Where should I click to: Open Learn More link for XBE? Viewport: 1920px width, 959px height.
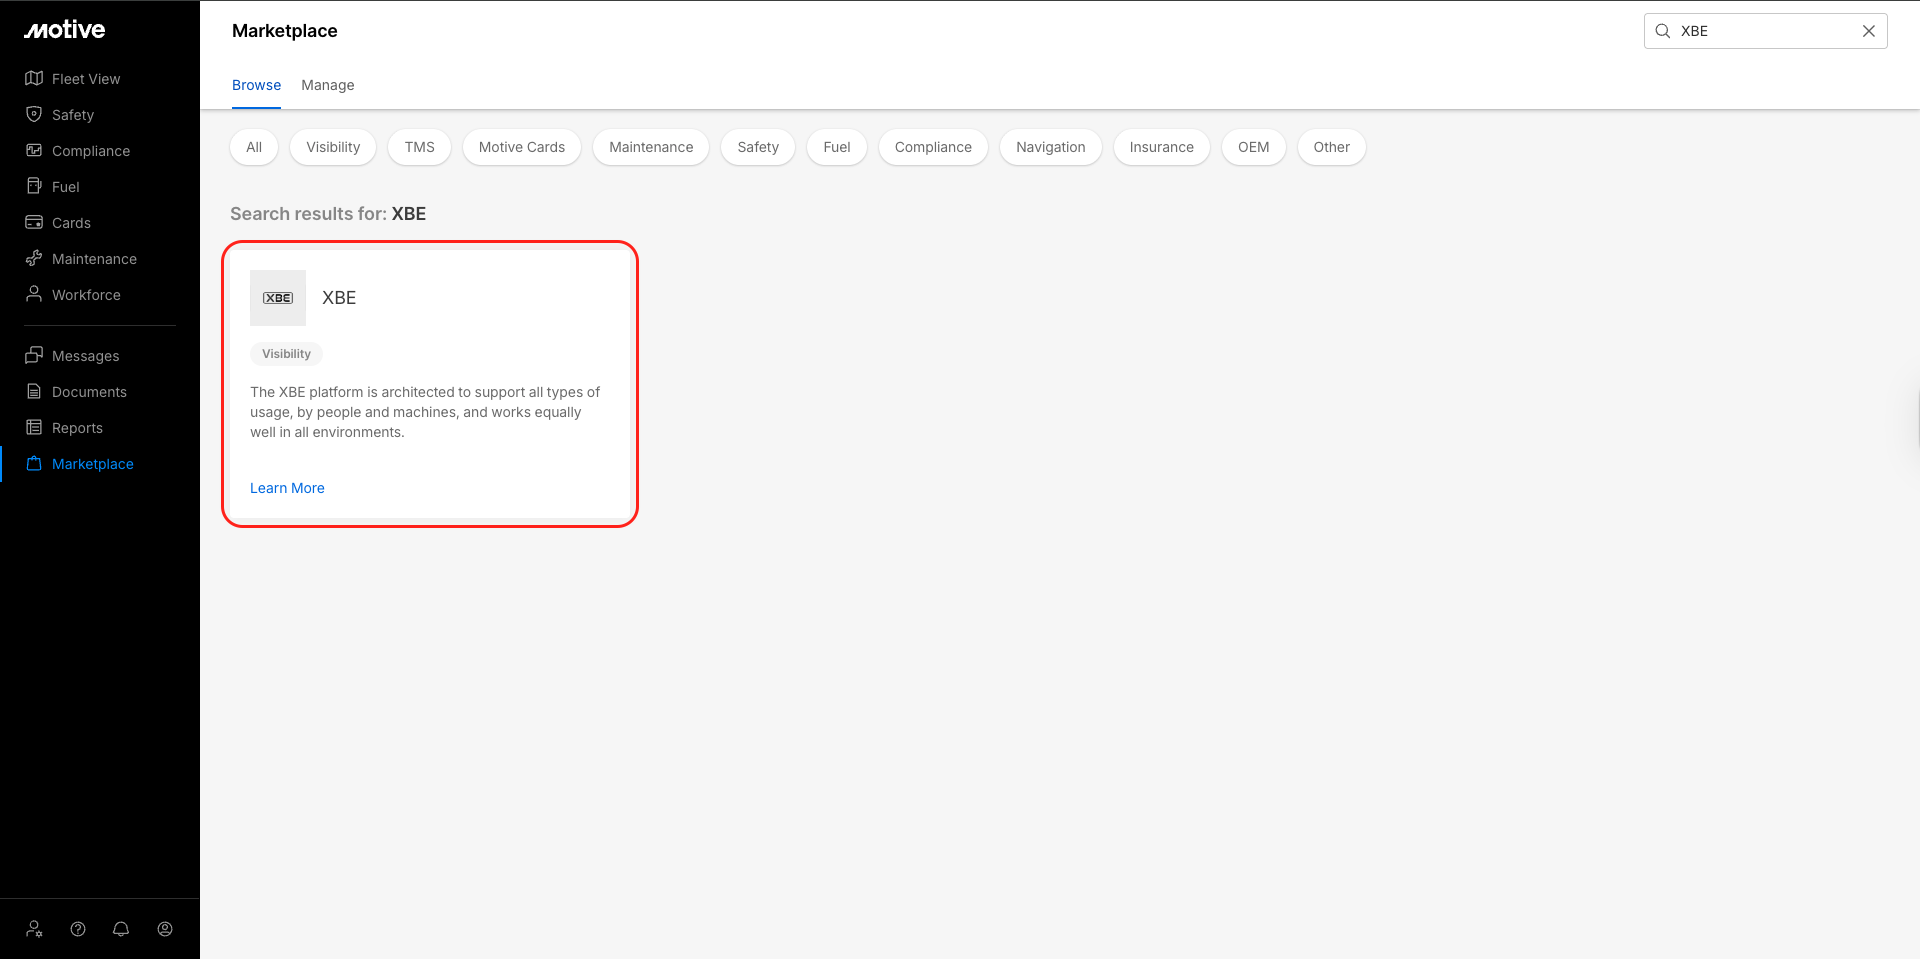[287, 488]
